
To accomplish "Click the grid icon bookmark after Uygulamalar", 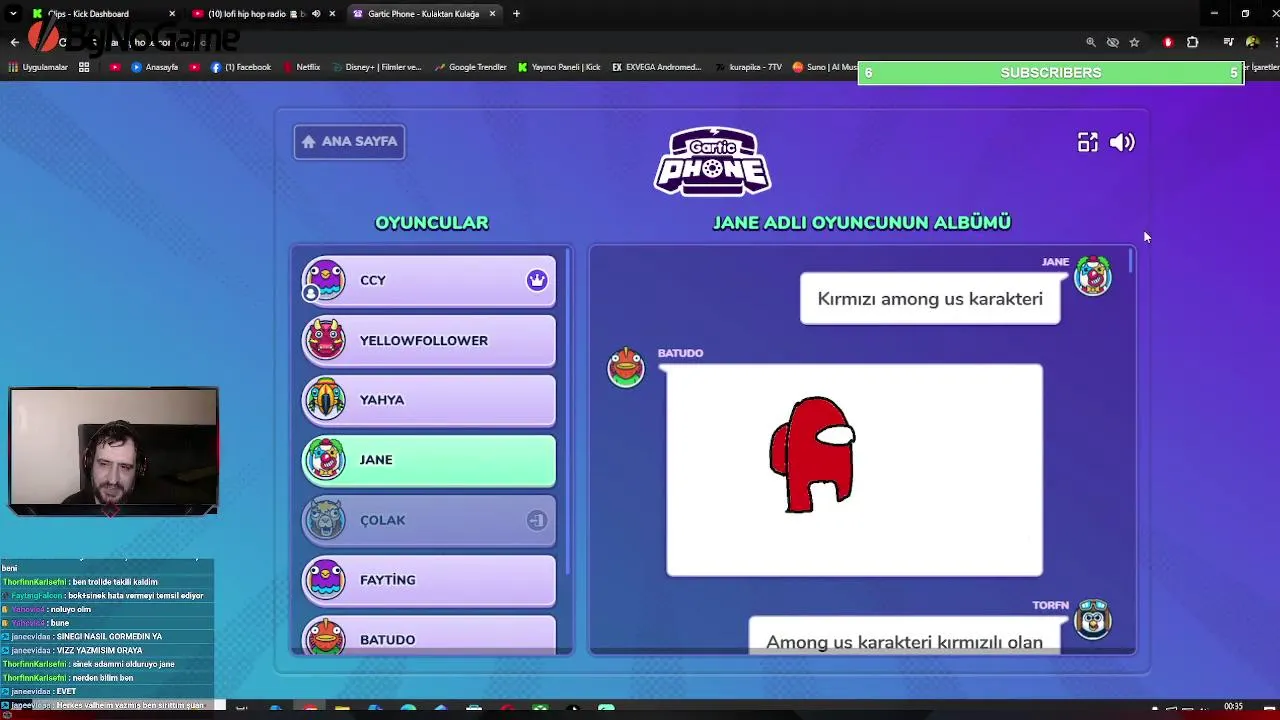I will click(x=84, y=67).
